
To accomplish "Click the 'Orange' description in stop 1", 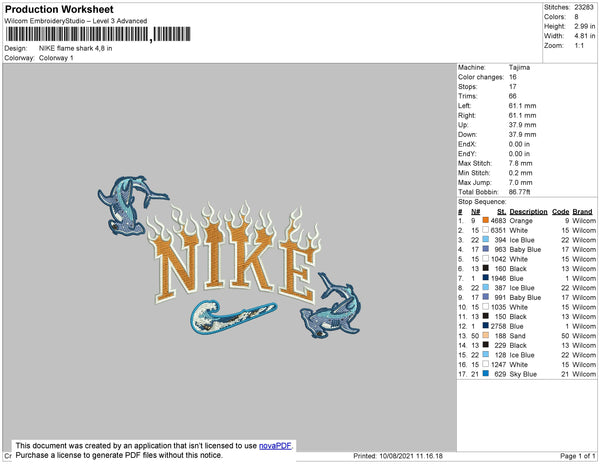I will tap(521, 221).
